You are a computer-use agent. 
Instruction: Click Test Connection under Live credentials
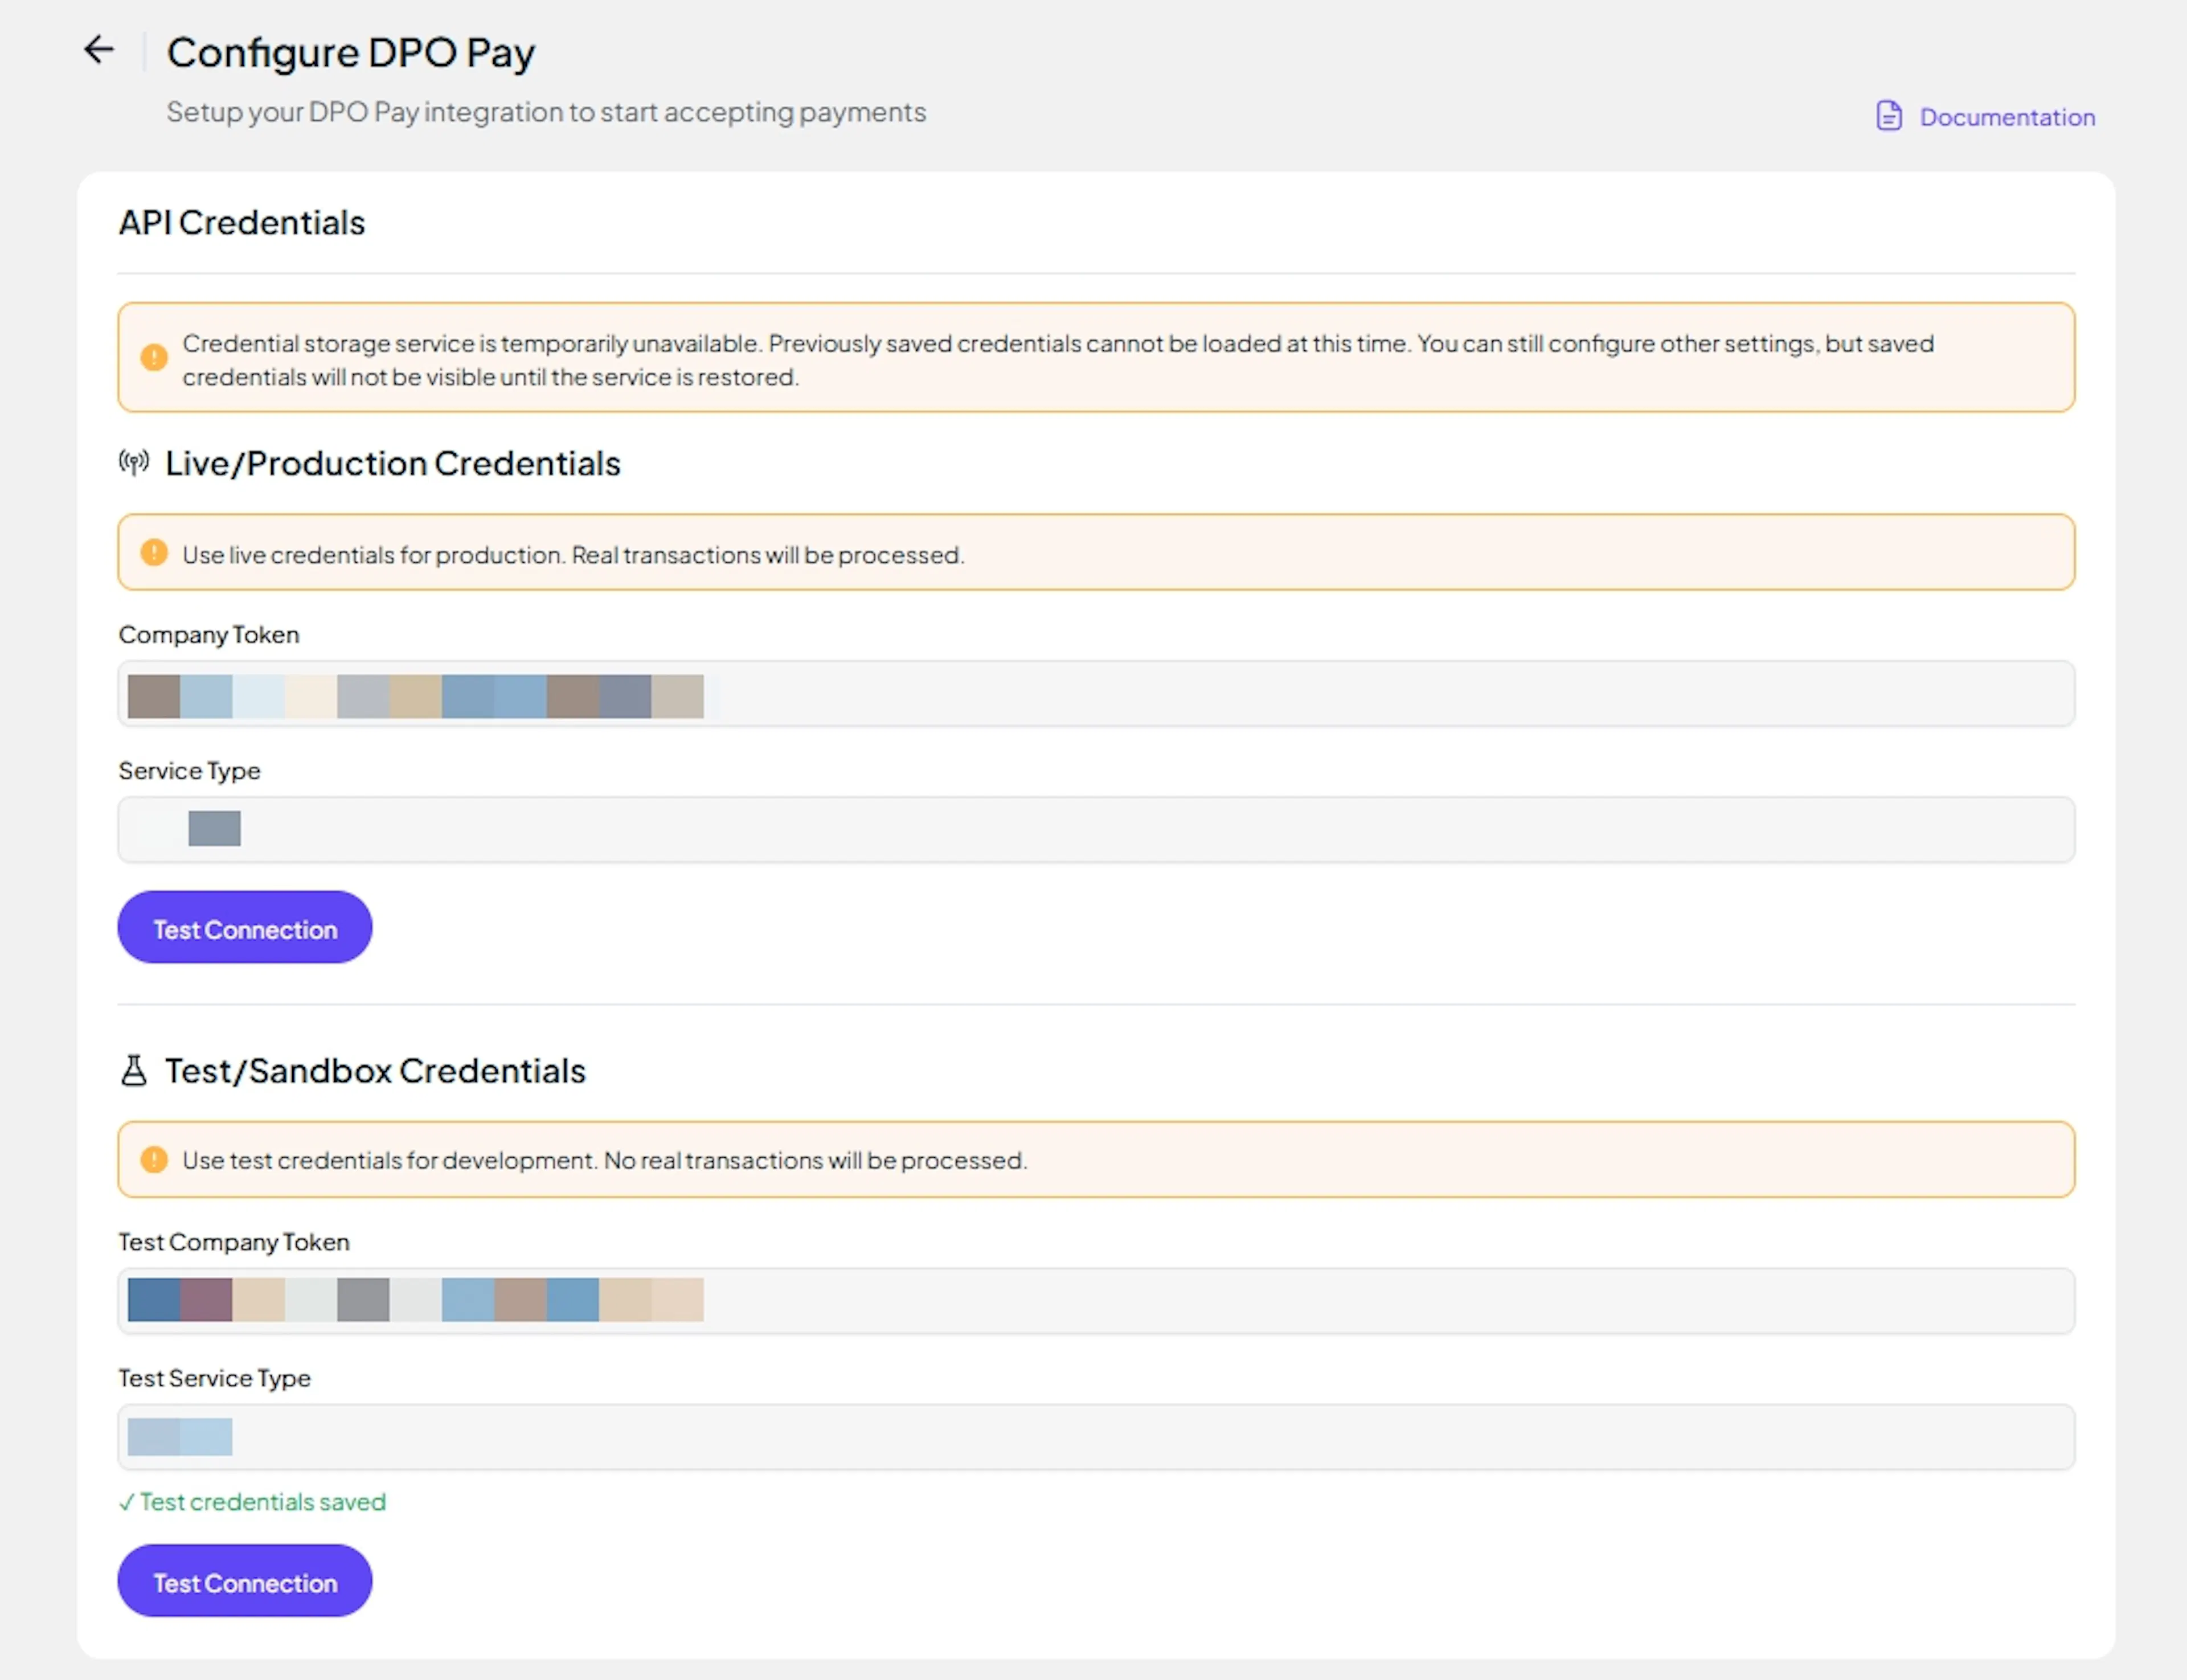pyautogui.click(x=245, y=928)
